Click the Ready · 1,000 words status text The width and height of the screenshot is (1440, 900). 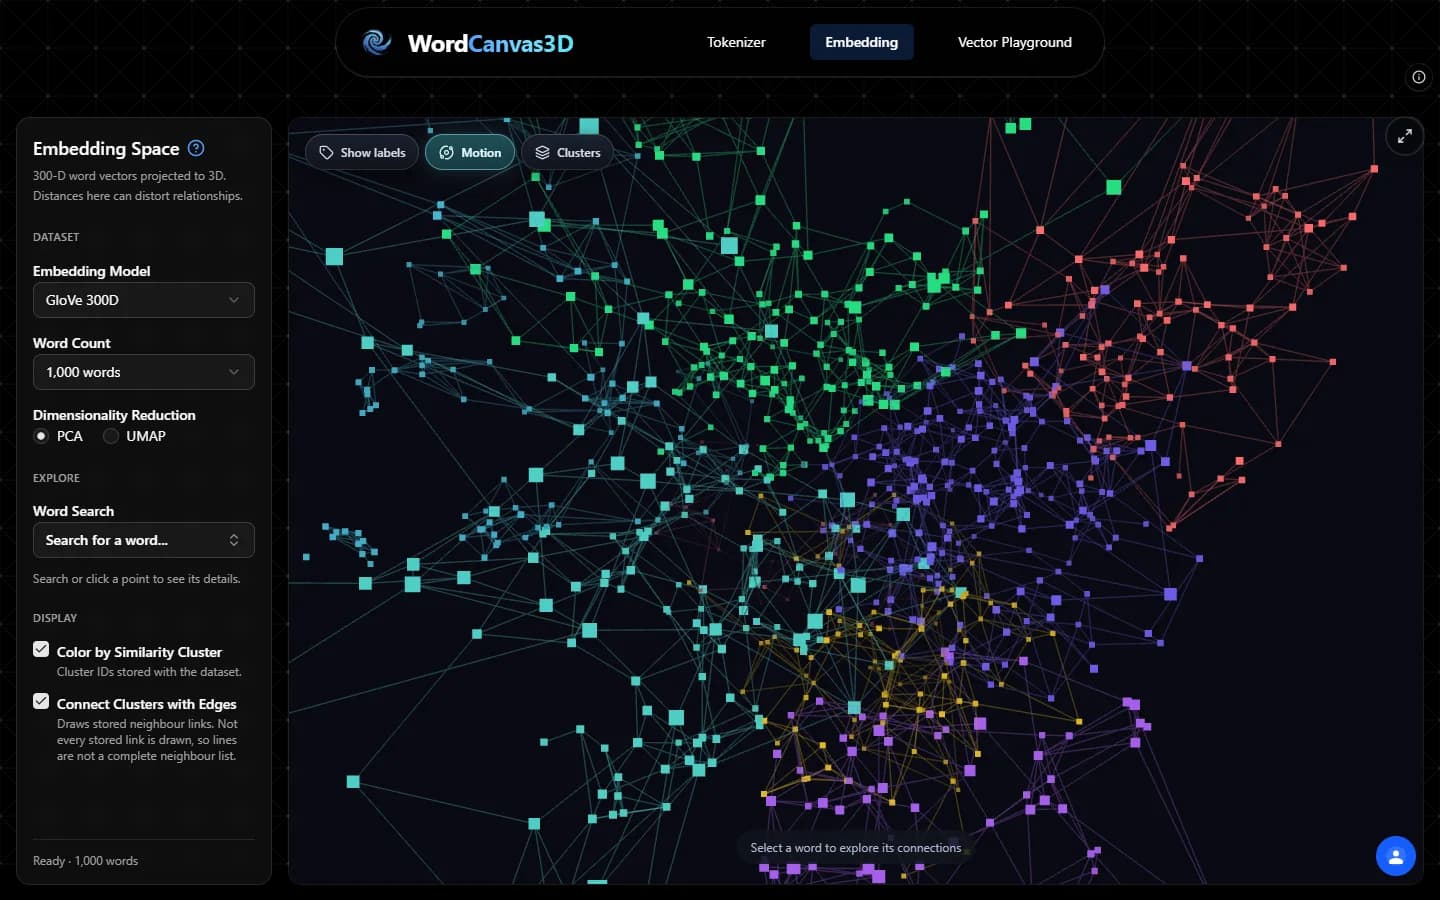(x=86, y=861)
